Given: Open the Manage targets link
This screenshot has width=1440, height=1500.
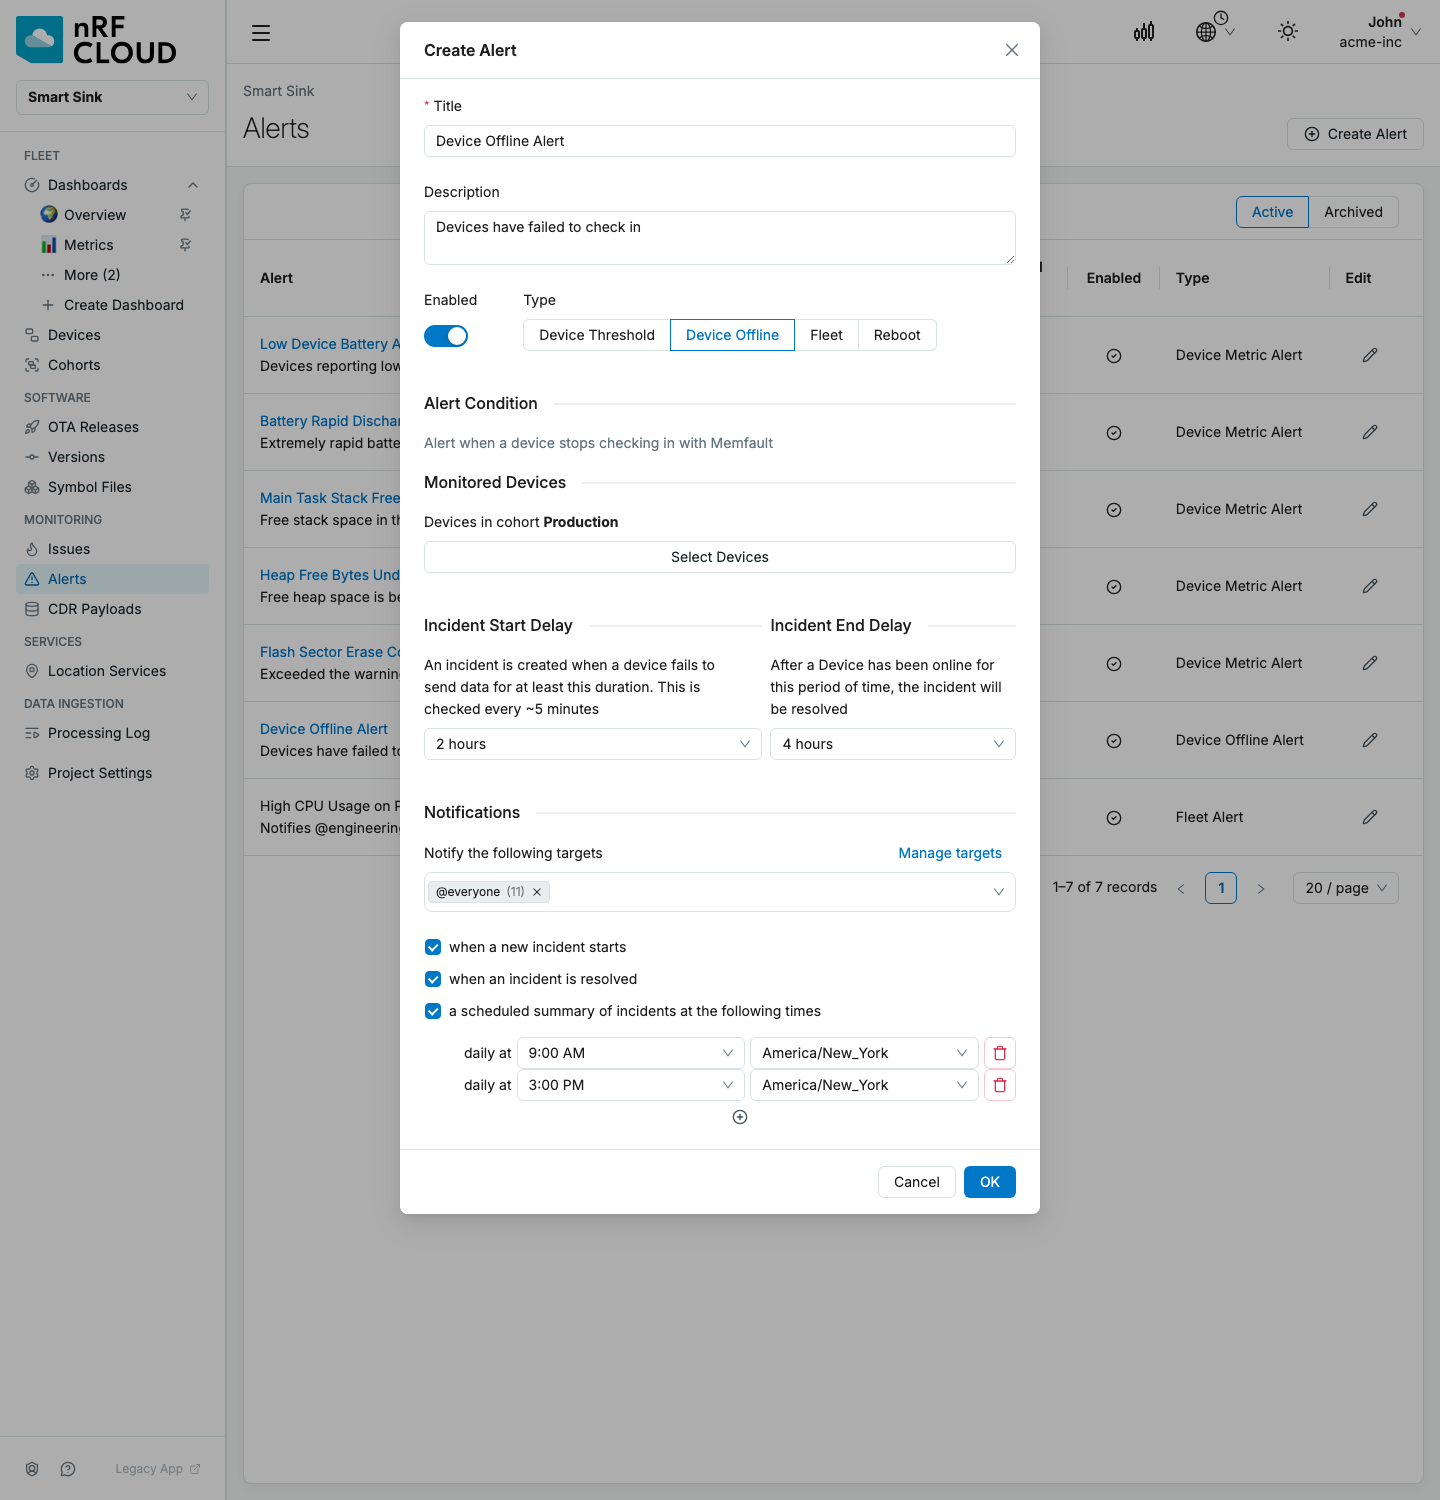Looking at the screenshot, I should 950,853.
